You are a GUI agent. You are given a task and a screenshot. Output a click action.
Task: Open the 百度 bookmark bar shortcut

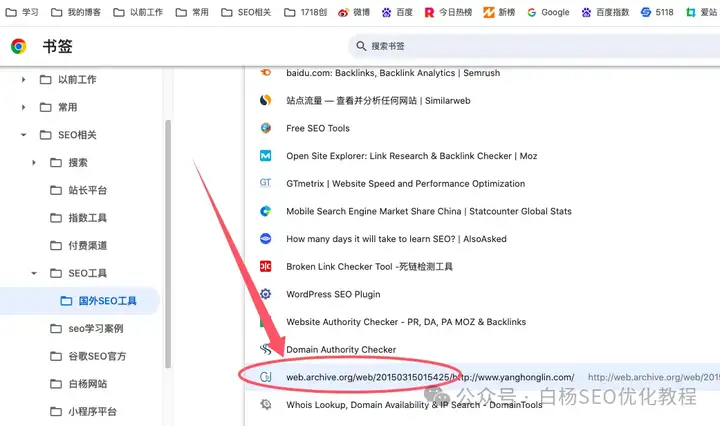(x=397, y=12)
